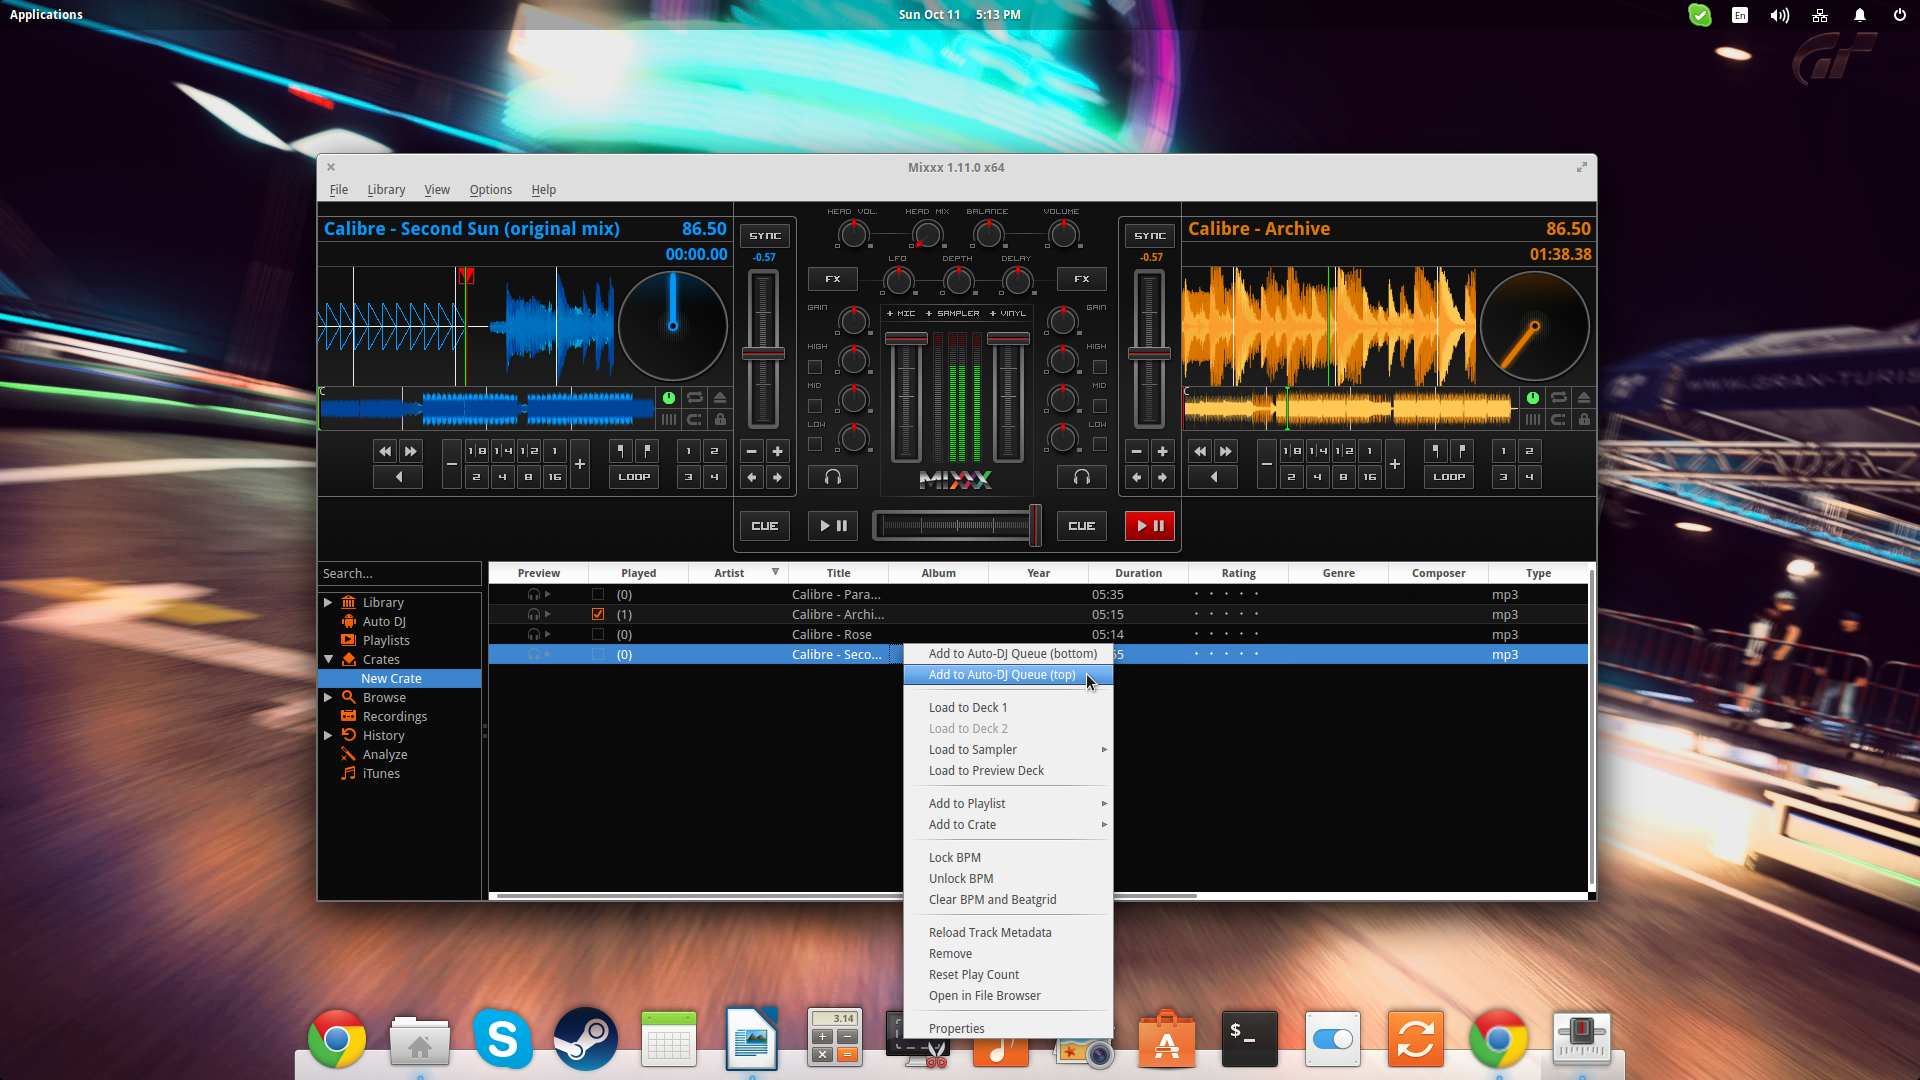
Task: Open Skype from the dock
Action: pos(503,1039)
